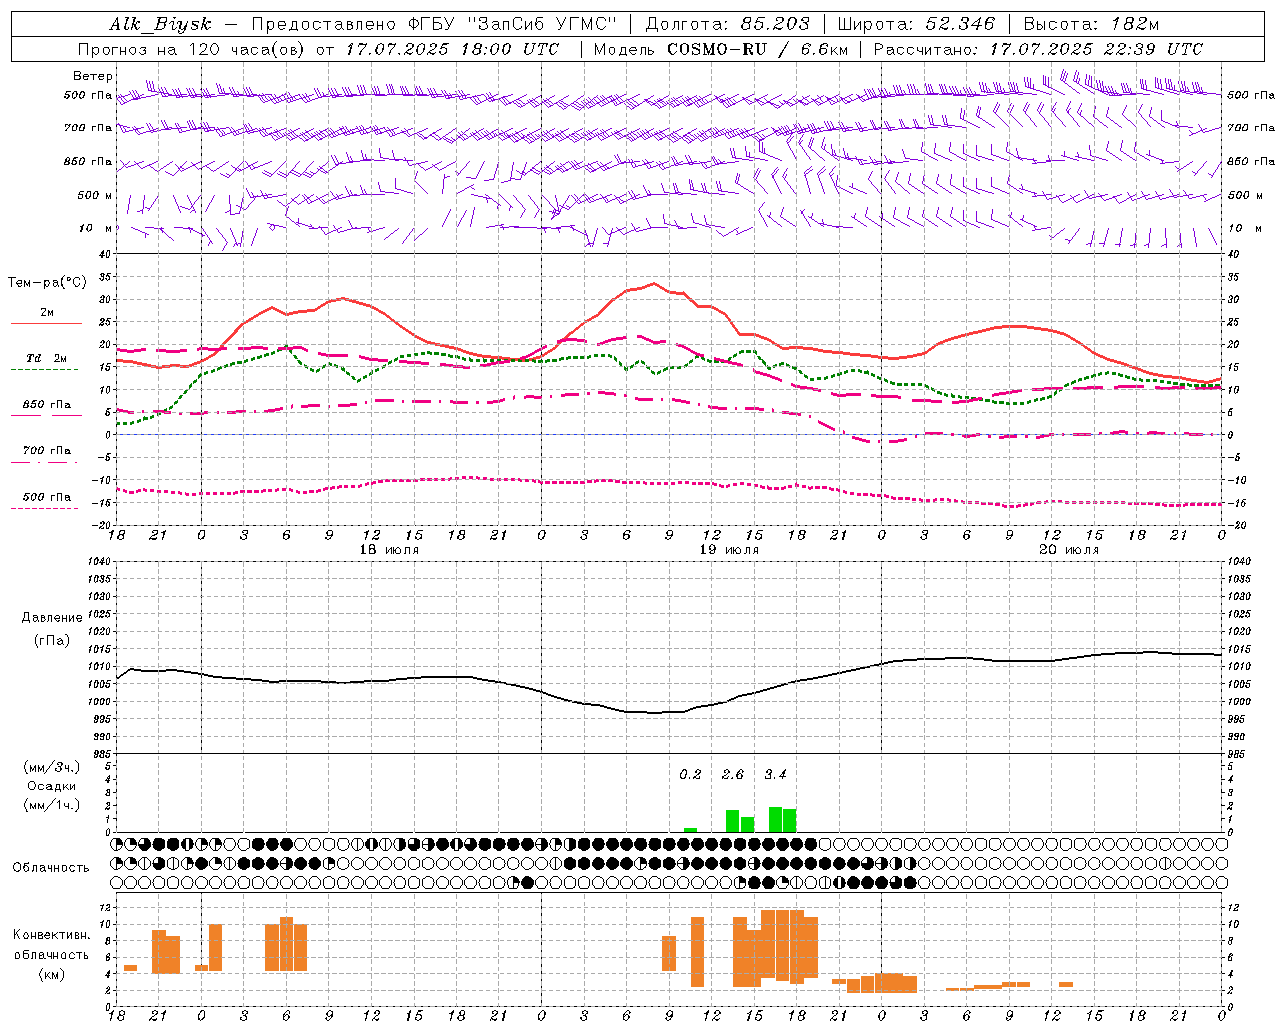Click the 'Td 2м' dew point legend entry
This screenshot has width=1280, height=1024.
coord(46,357)
